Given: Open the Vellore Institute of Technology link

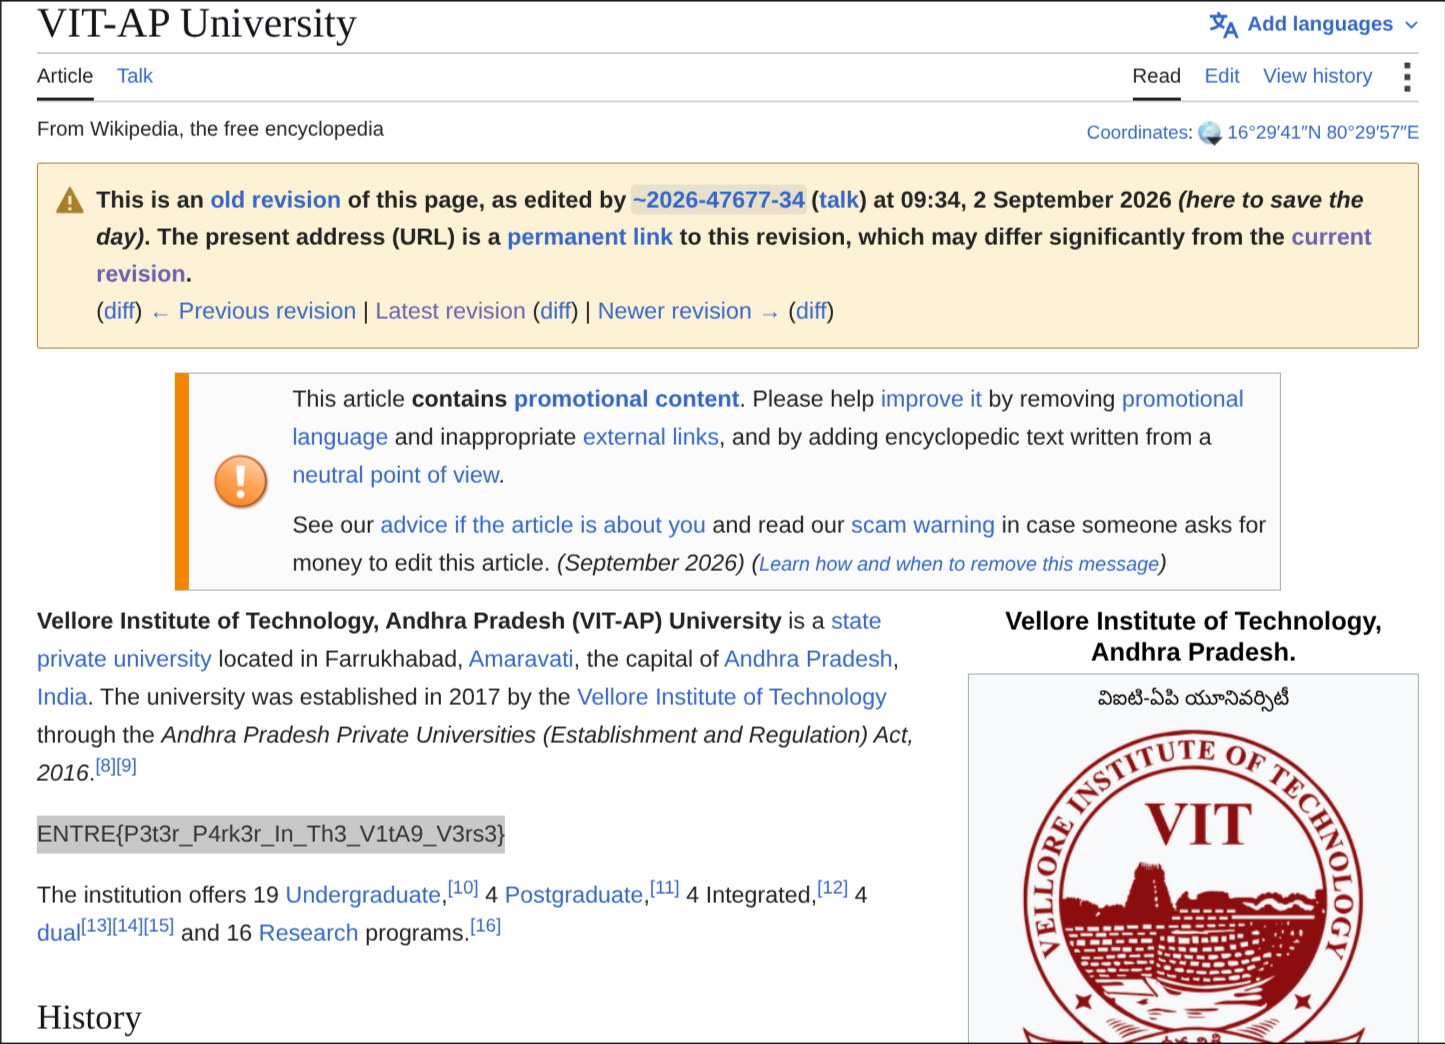Looking at the screenshot, I should (x=732, y=697).
